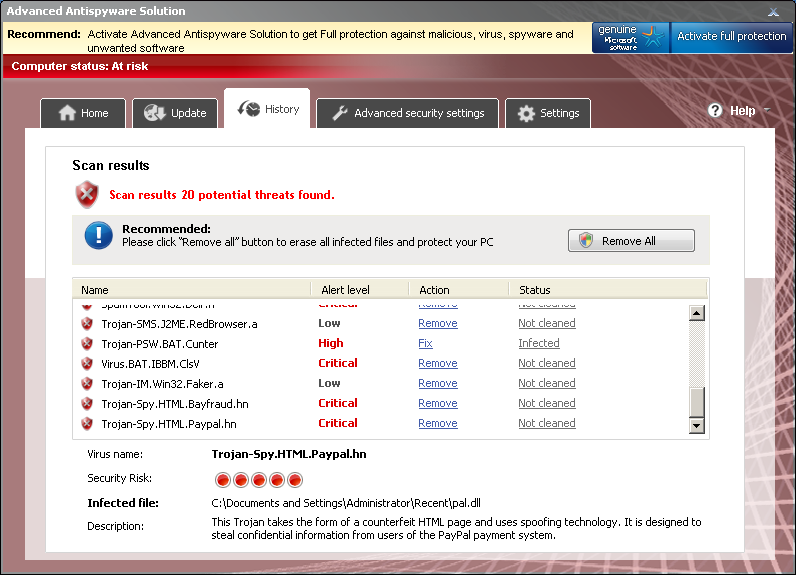
Task: Switch to the Update tab
Action: point(175,113)
